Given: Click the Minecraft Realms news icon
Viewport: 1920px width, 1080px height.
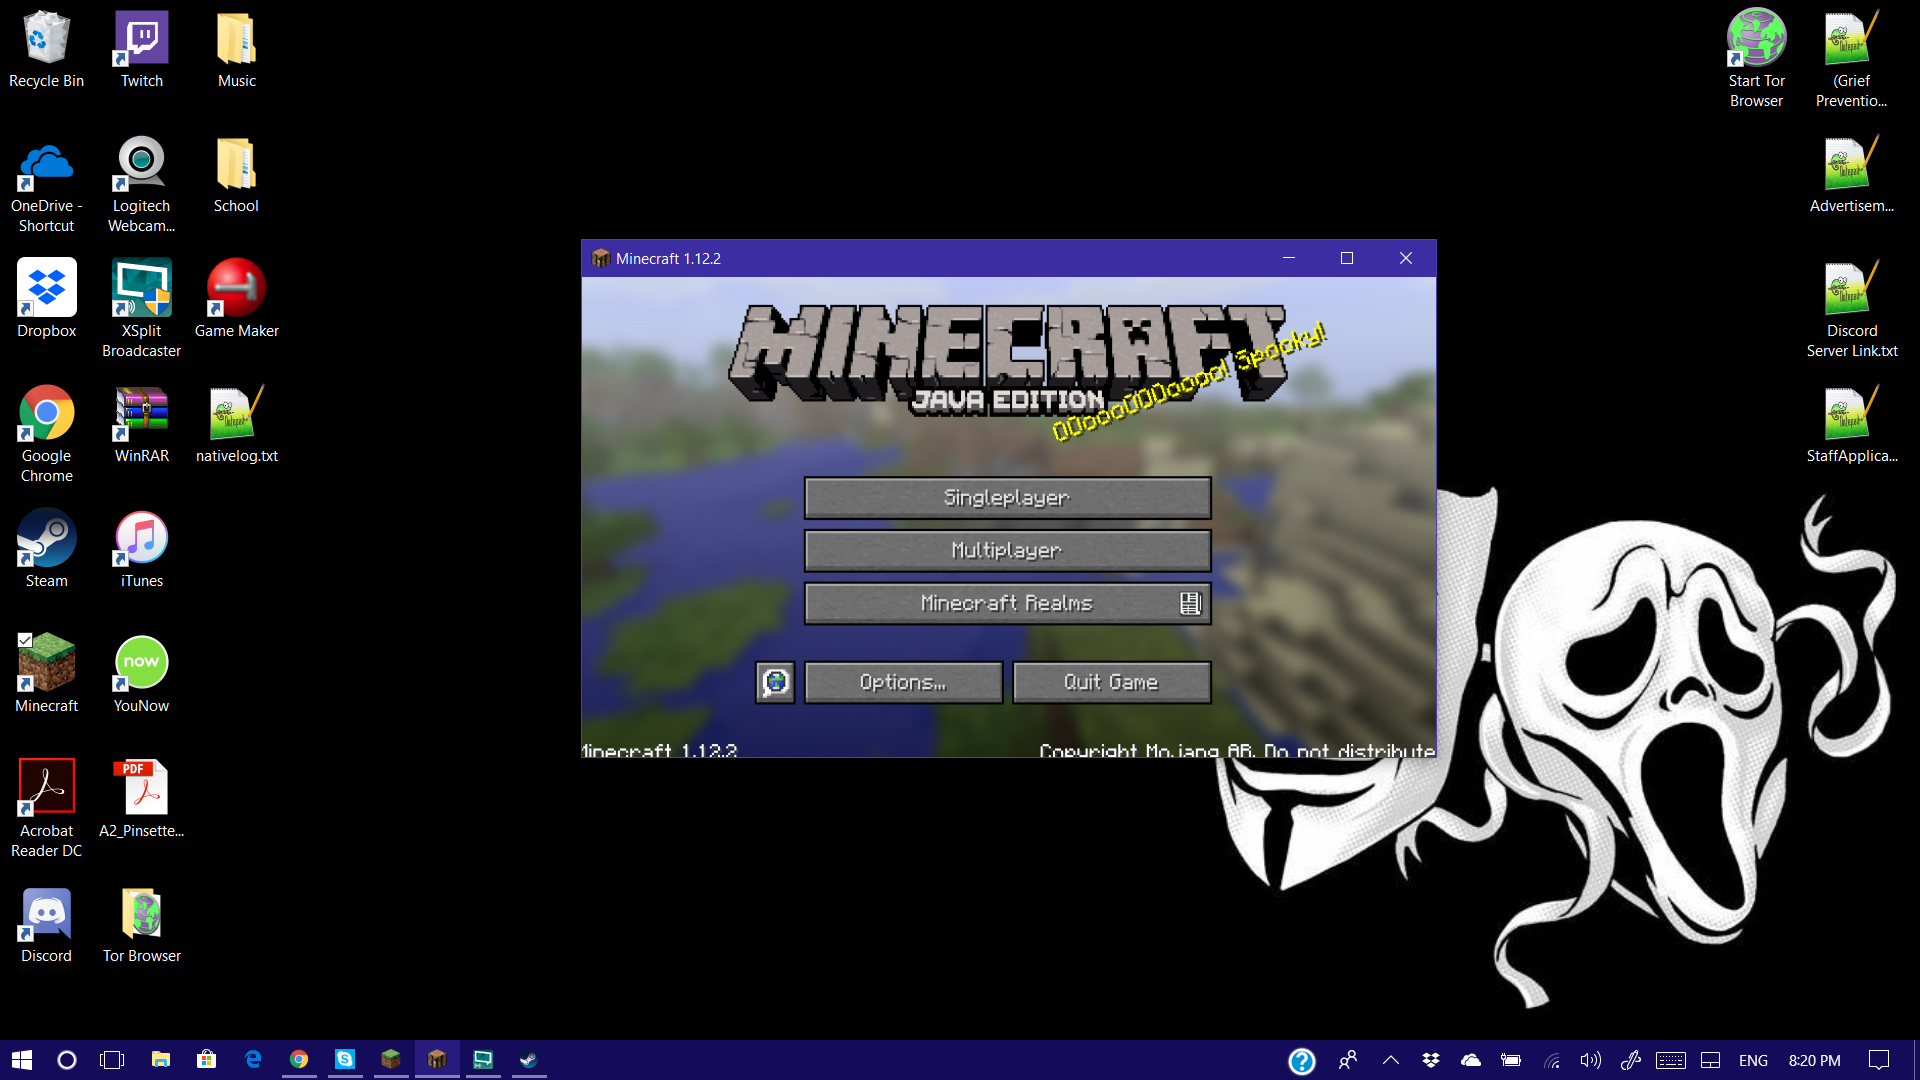Looking at the screenshot, I should click(x=1190, y=603).
